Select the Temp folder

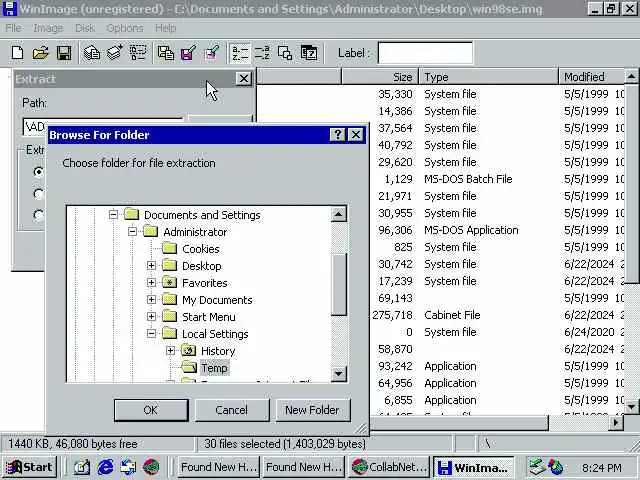tap(214, 368)
